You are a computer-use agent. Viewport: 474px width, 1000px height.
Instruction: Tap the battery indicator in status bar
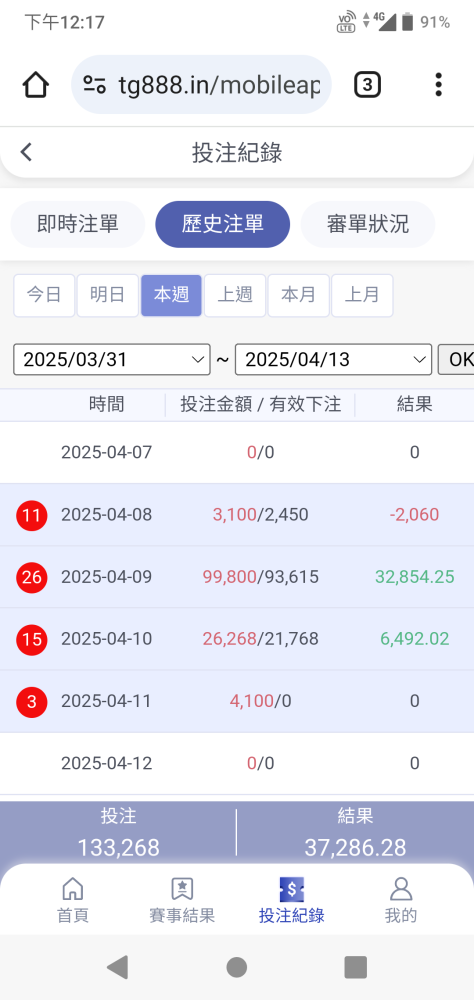(408, 22)
